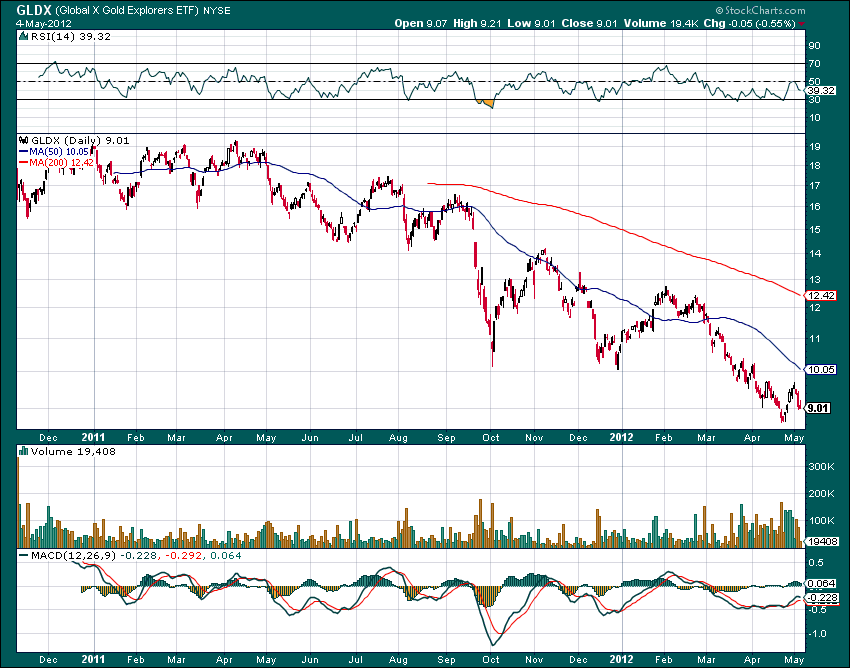Click the blue line marker for MA(50)
The height and width of the screenshot is (668, 850).
[x=23, y=152]
